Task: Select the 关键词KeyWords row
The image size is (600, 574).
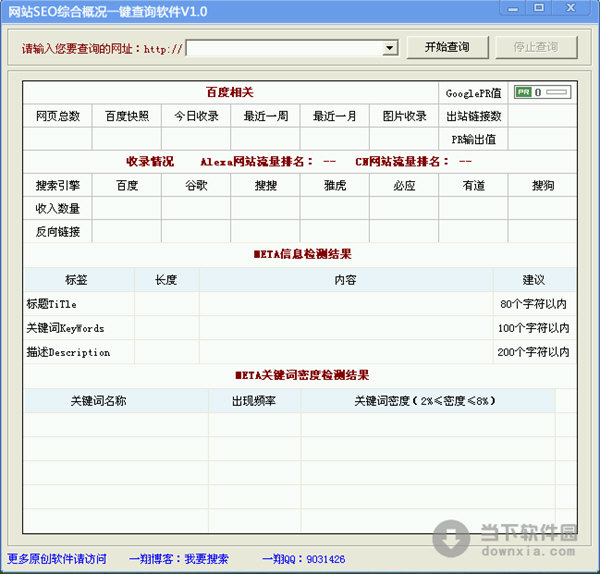Action: [65, 328]
